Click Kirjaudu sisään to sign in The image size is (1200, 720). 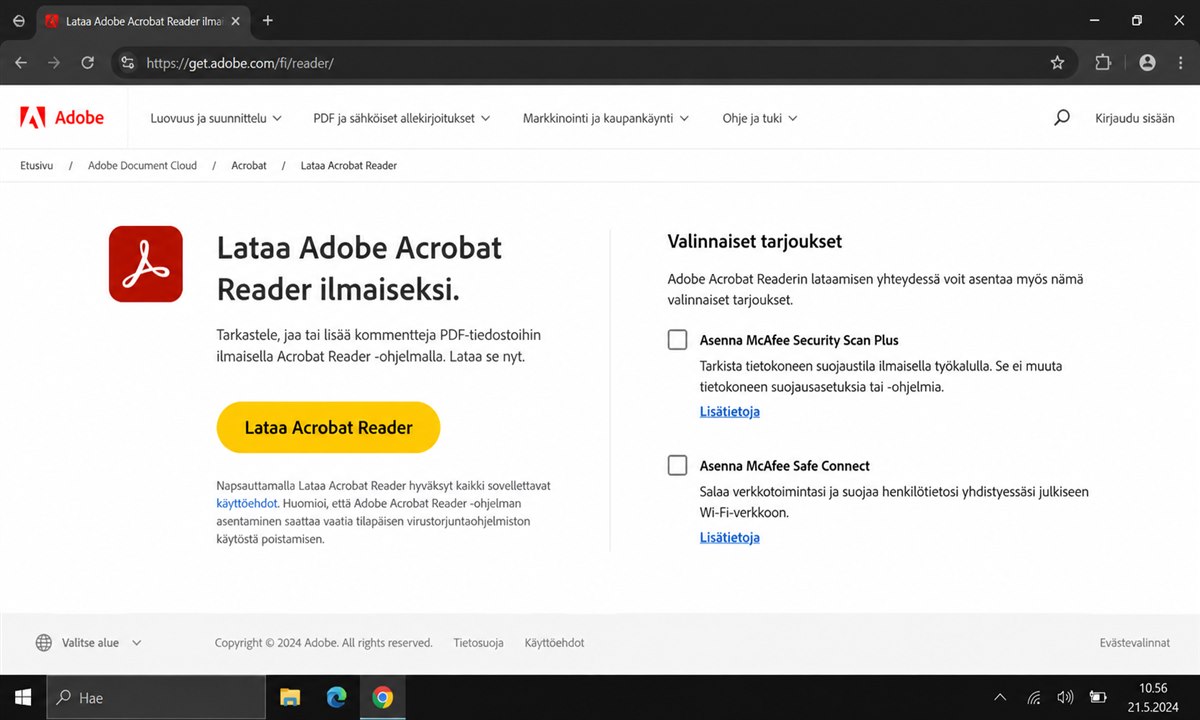tap(1135, 118)
